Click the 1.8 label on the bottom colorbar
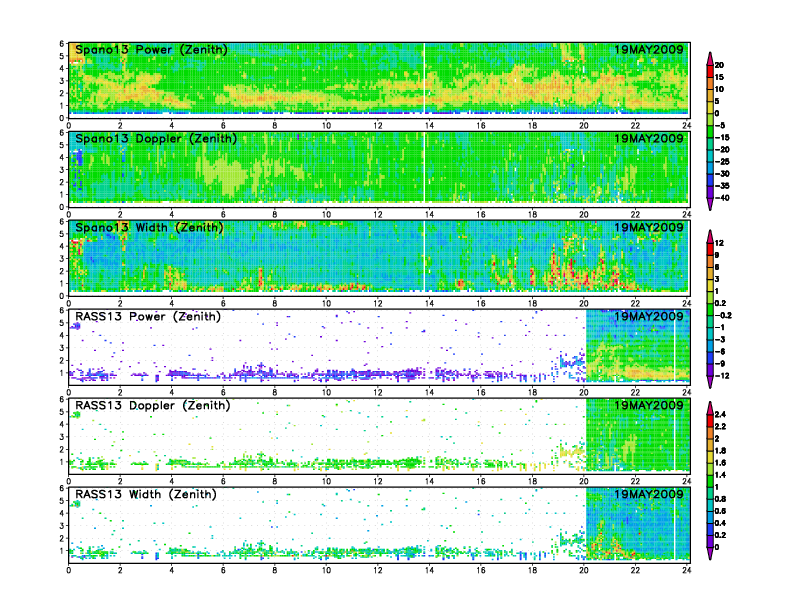Screen dimensions: 792x612 click(720, 451)
